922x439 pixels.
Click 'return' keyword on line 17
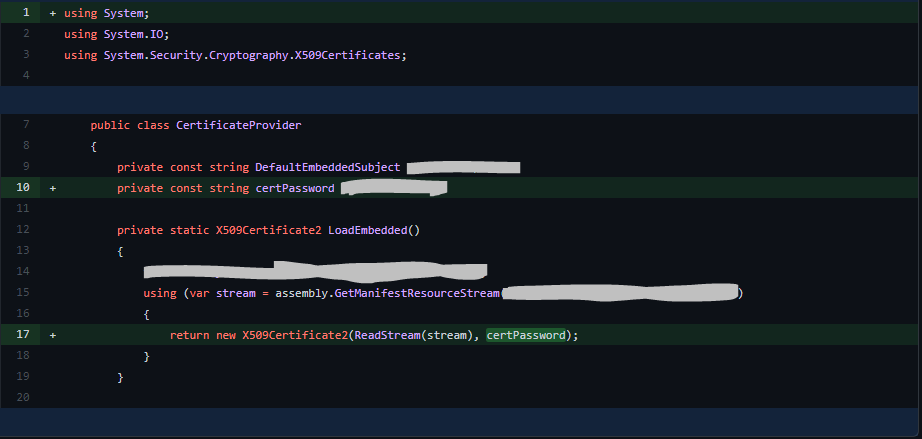point(189,335)
